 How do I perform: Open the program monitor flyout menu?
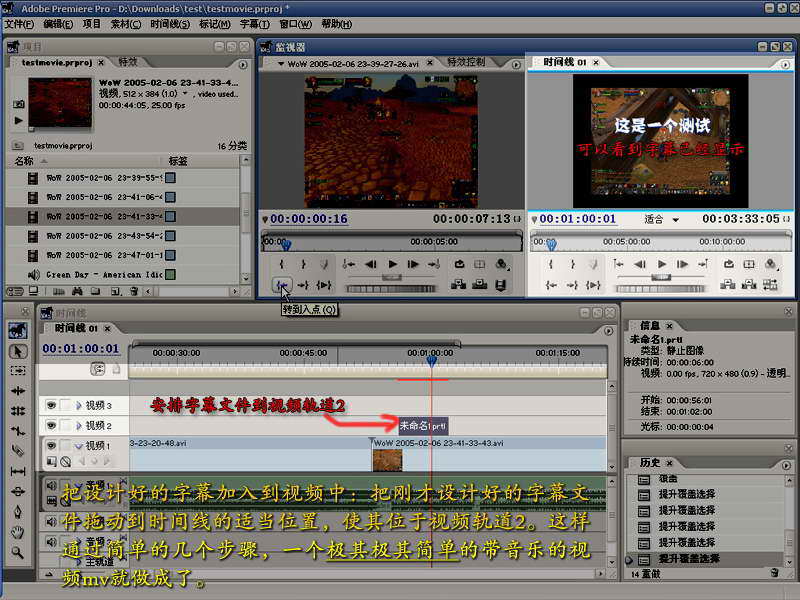[x=785, y=64]
